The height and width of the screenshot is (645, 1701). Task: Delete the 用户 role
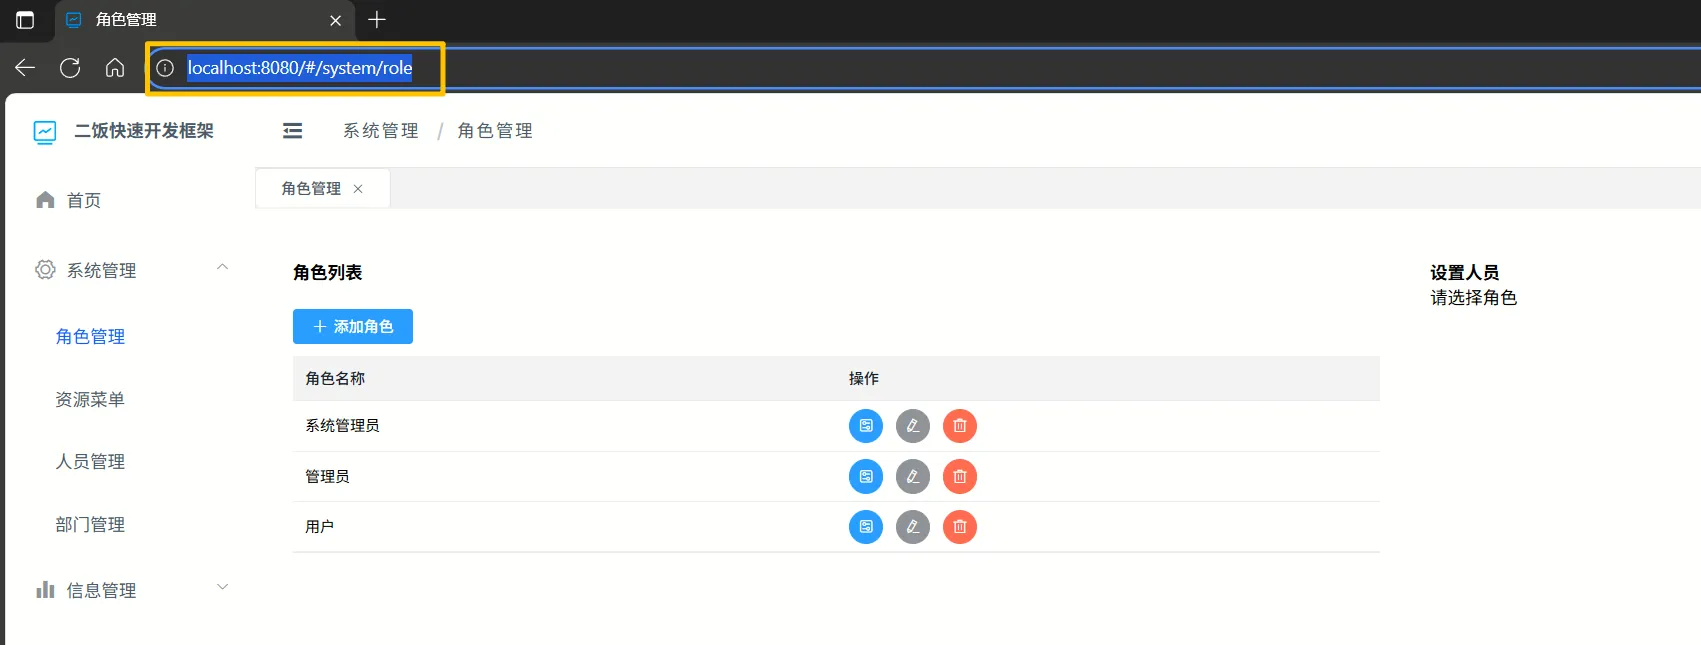(x=959, y=527)
